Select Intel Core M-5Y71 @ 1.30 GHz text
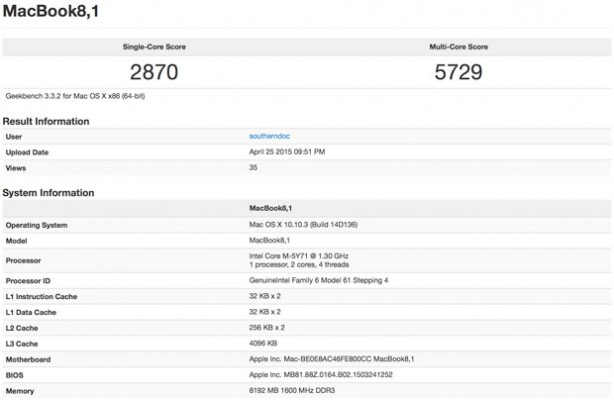 pos(299,256)
